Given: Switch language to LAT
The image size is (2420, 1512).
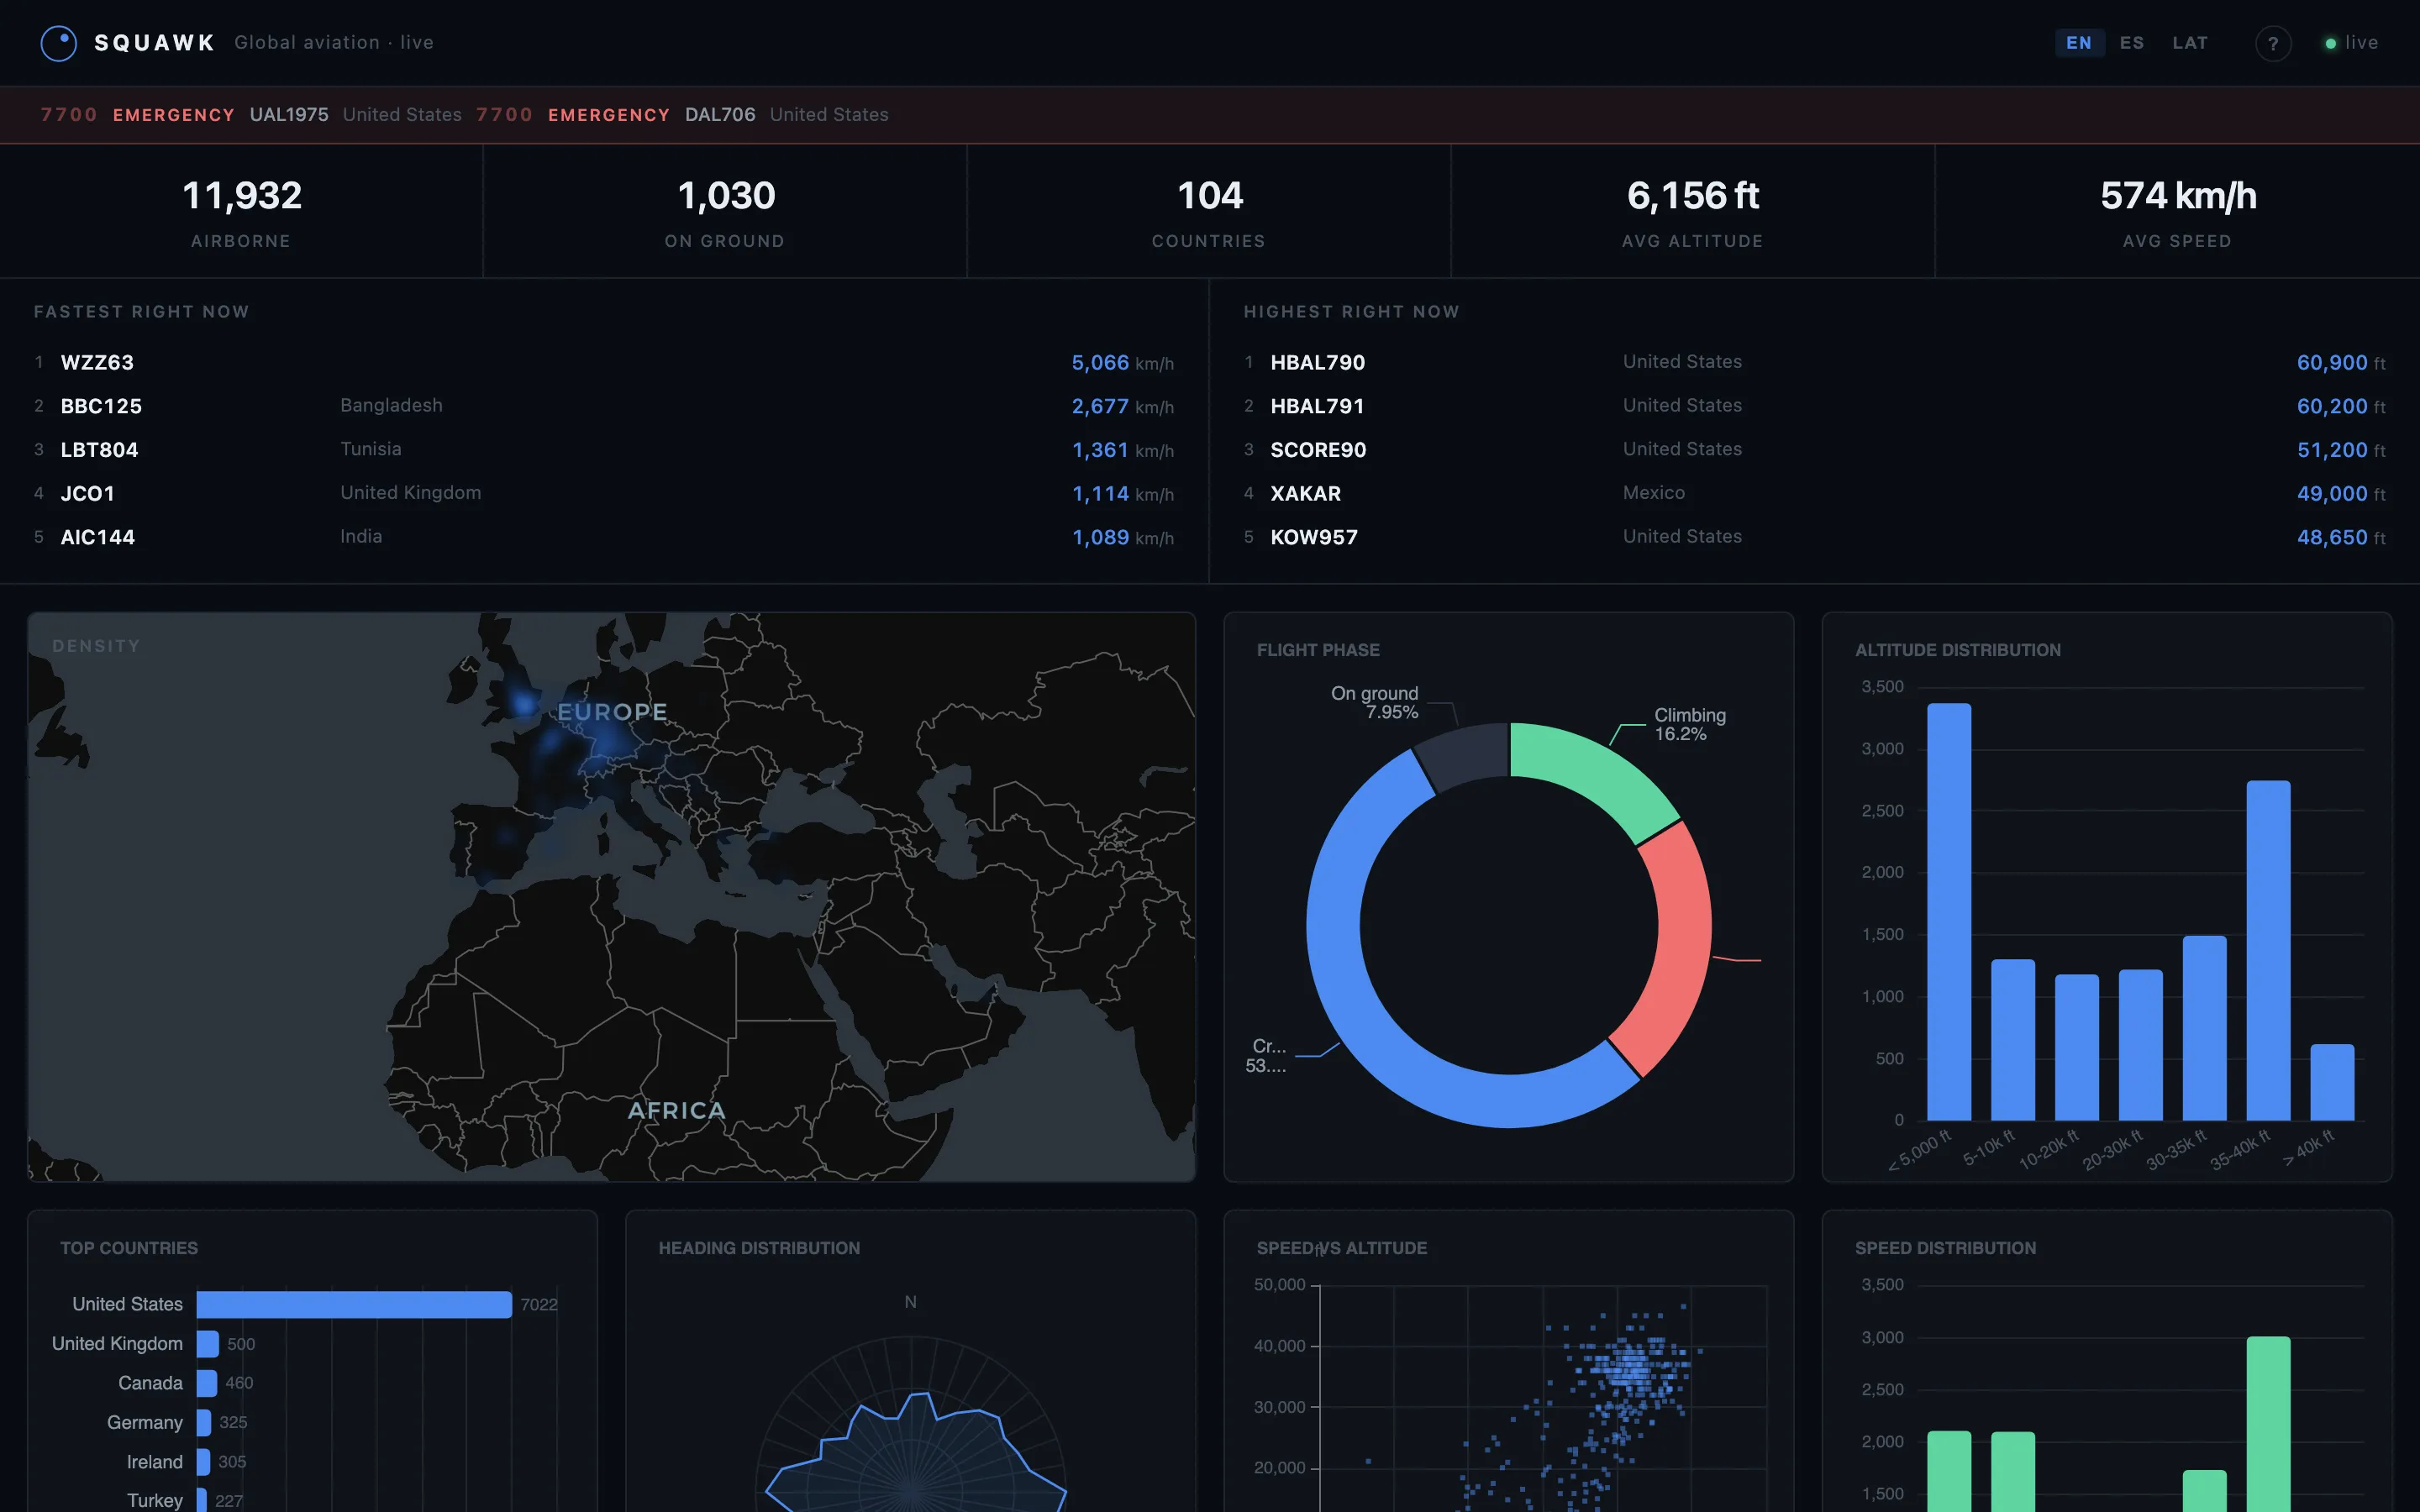Looking at the screenshot, I should point(2190,43).
